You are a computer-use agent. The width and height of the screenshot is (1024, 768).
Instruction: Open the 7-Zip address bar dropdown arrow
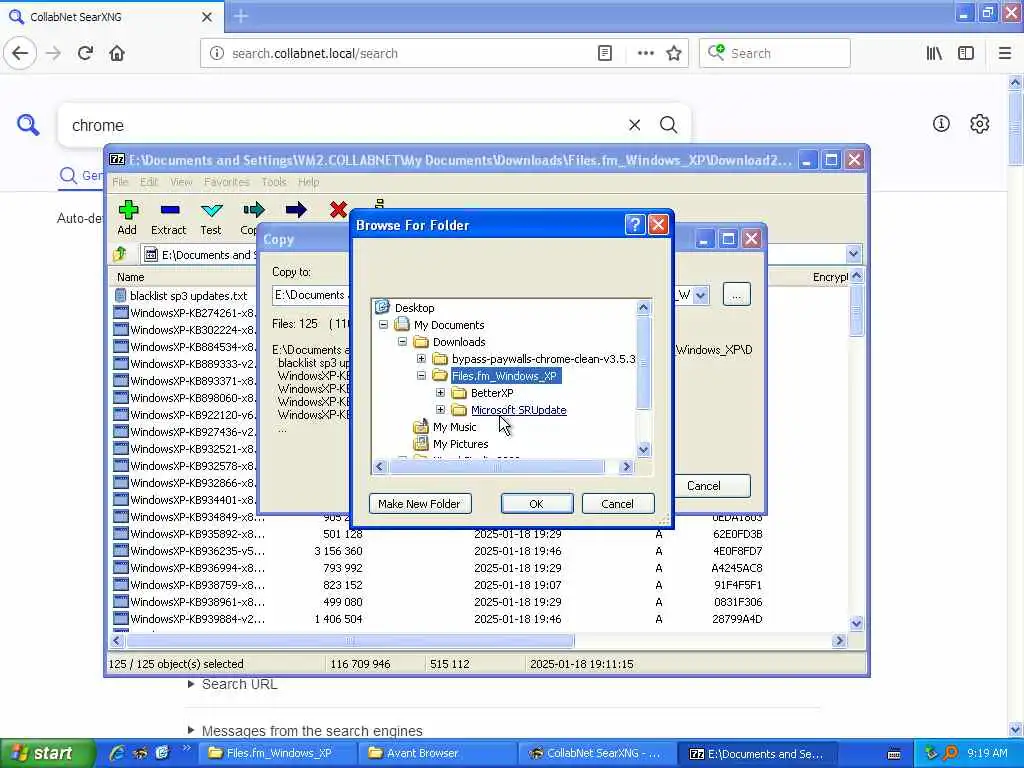pyautogui.click(x=854, y=254)
